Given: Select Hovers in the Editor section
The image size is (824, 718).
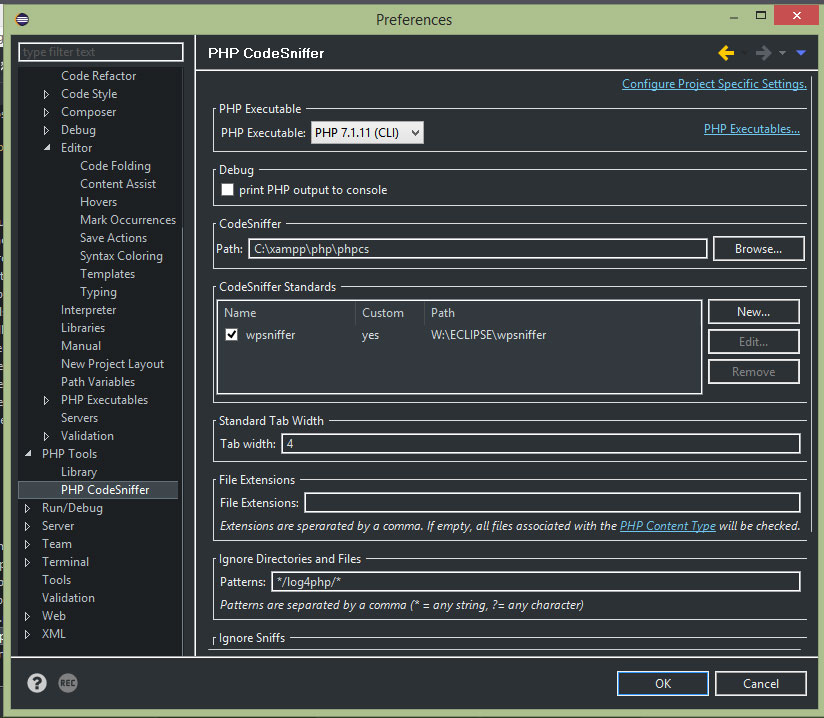Looking at the screenshot, I should point(98,202).
